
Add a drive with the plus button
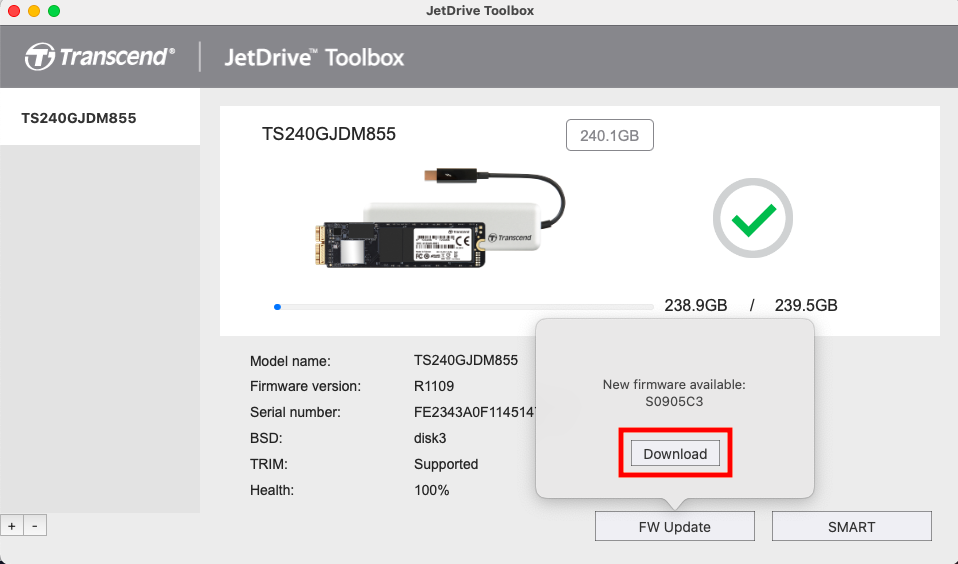point(12,526)
